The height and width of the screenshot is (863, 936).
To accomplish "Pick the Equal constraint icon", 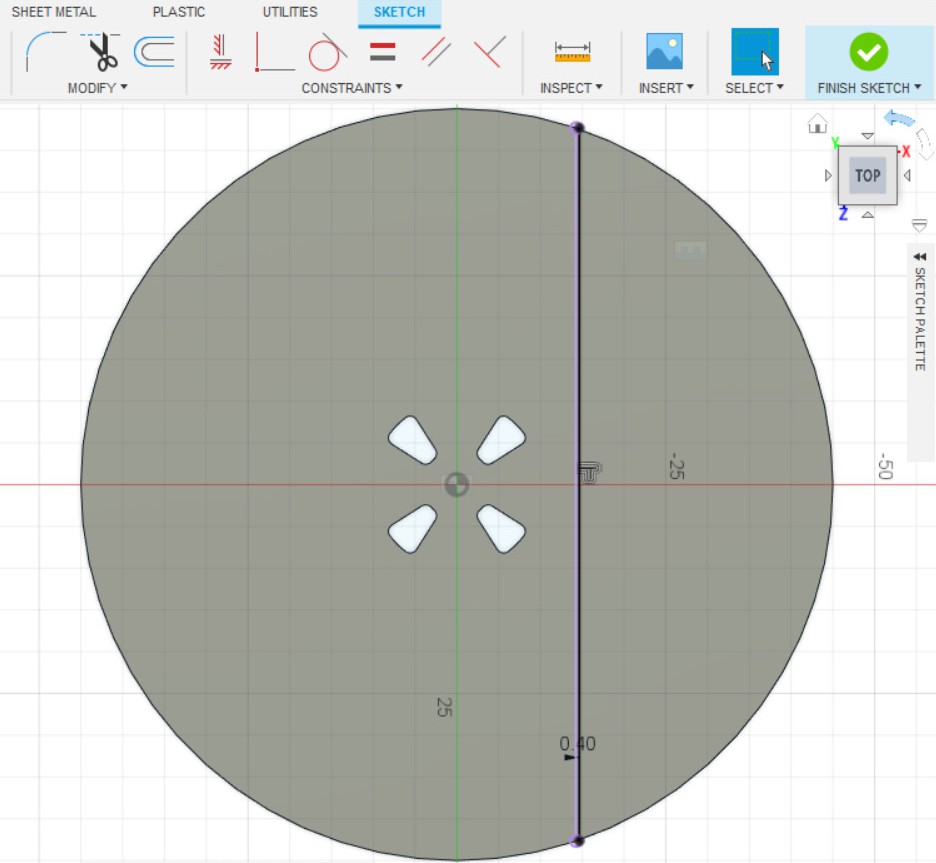I will pyautogui.click(x=382, y=51).
